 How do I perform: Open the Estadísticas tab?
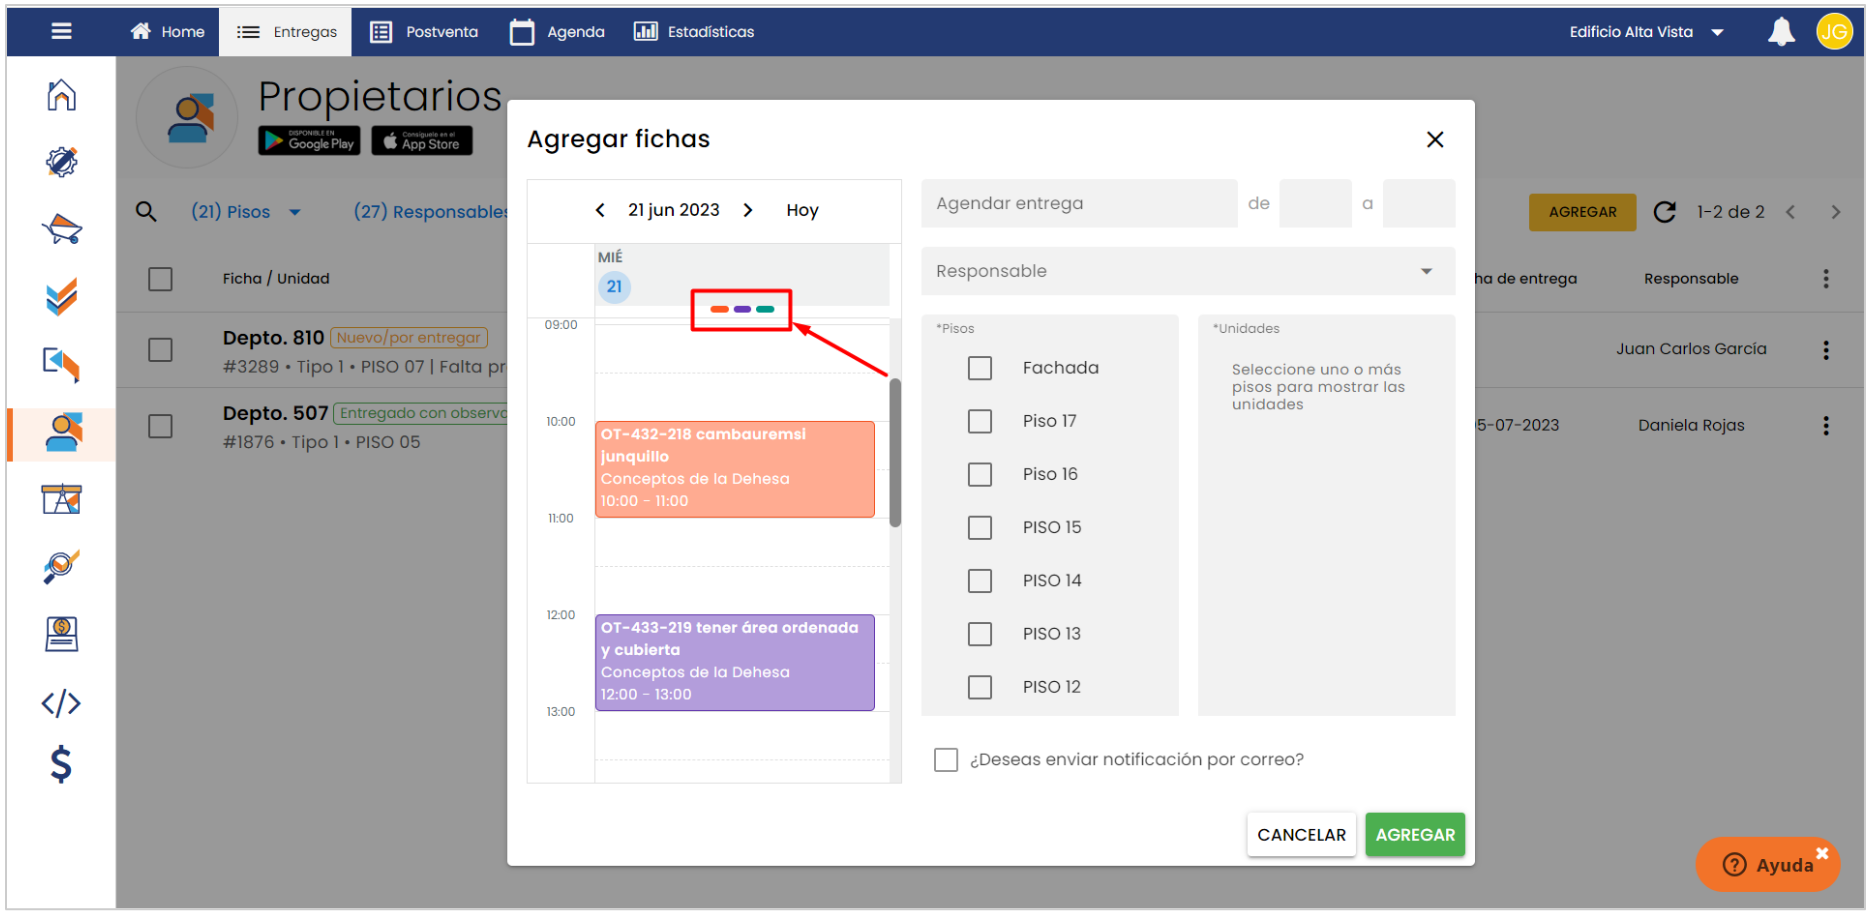coord(694,32)
